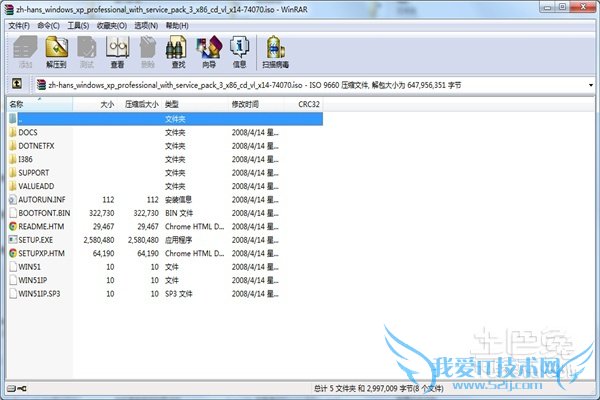Viewport: 600px width, 400px height.
Task: Click the status bar total summary text
Action: tap(378, 389)
